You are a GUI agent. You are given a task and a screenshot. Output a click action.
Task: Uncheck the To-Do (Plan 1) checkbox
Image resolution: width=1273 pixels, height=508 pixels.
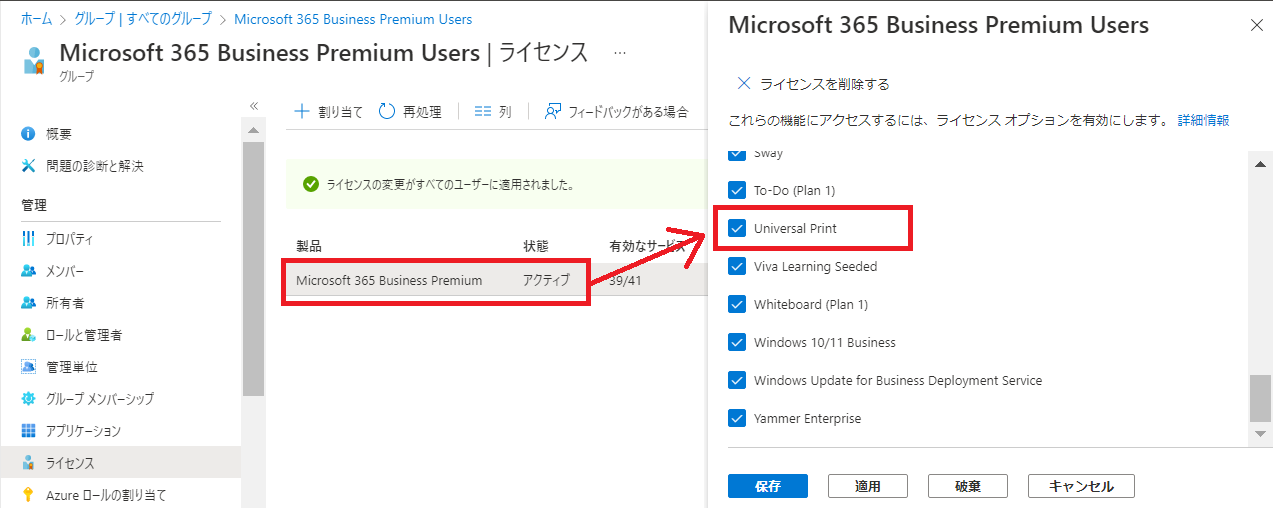pyautogui.click(x=737, y=190)
